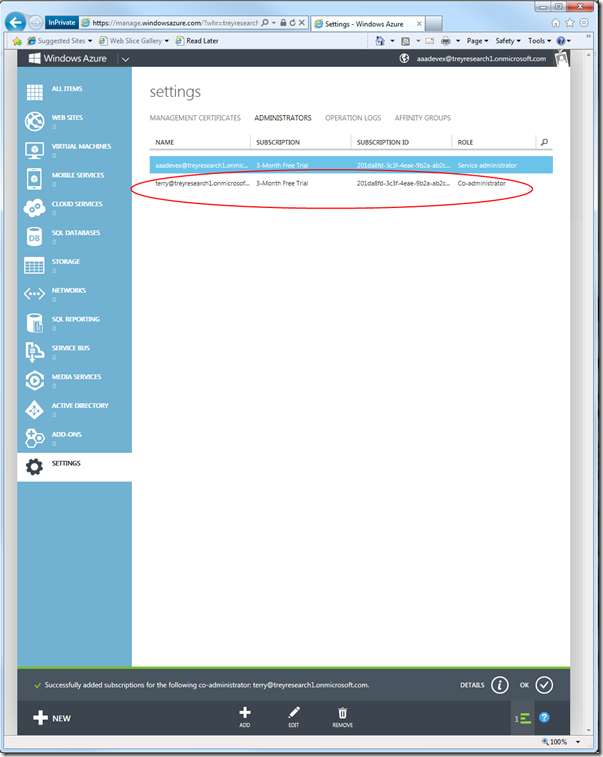Viewport: 603px width, 757px height.
Task: Click the ADD plus command
Action: pos(245,716)
